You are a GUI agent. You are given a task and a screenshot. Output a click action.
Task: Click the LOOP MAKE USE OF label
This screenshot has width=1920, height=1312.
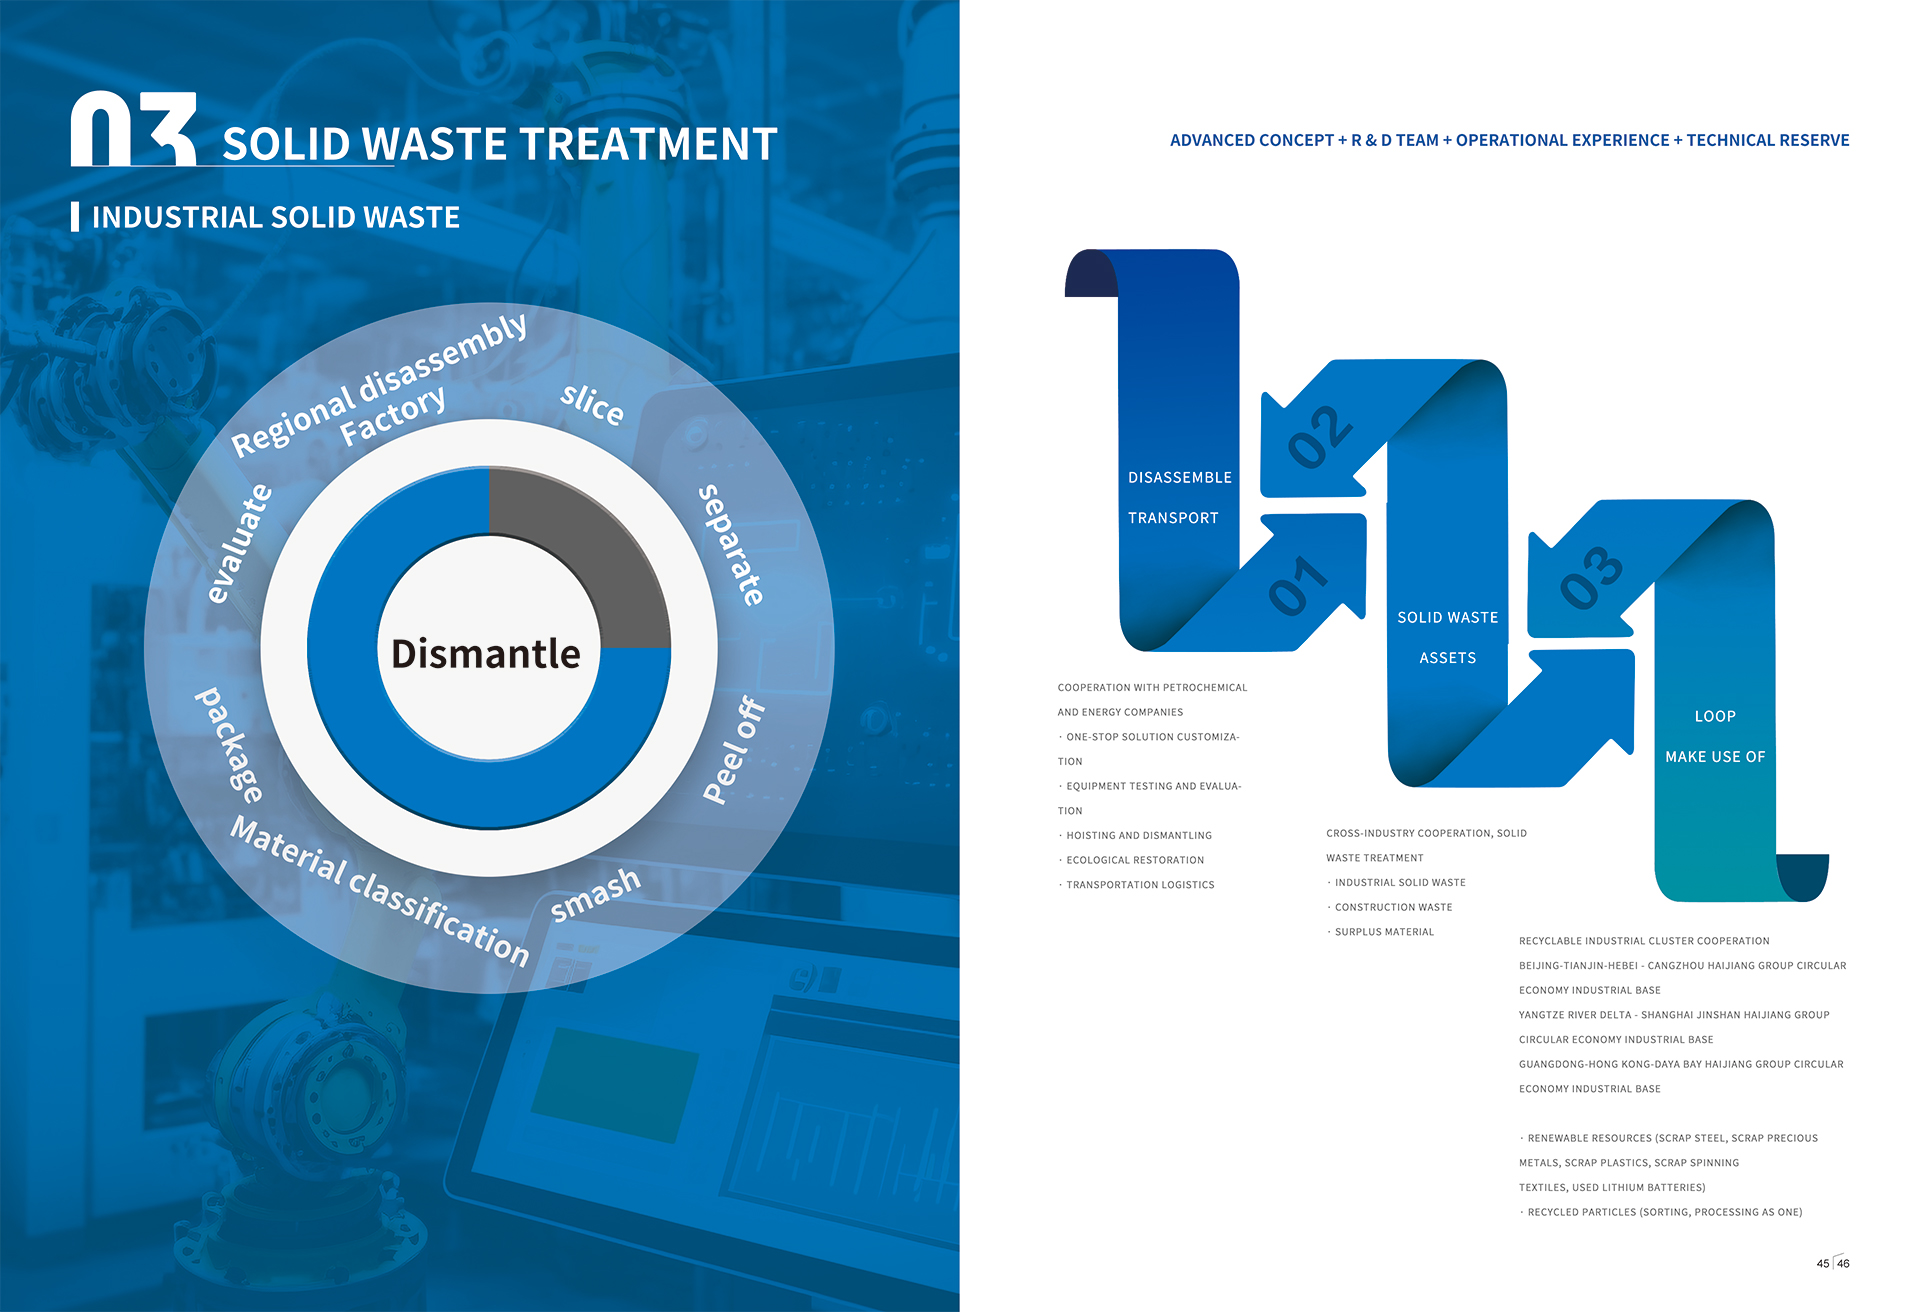[1714, 736]
